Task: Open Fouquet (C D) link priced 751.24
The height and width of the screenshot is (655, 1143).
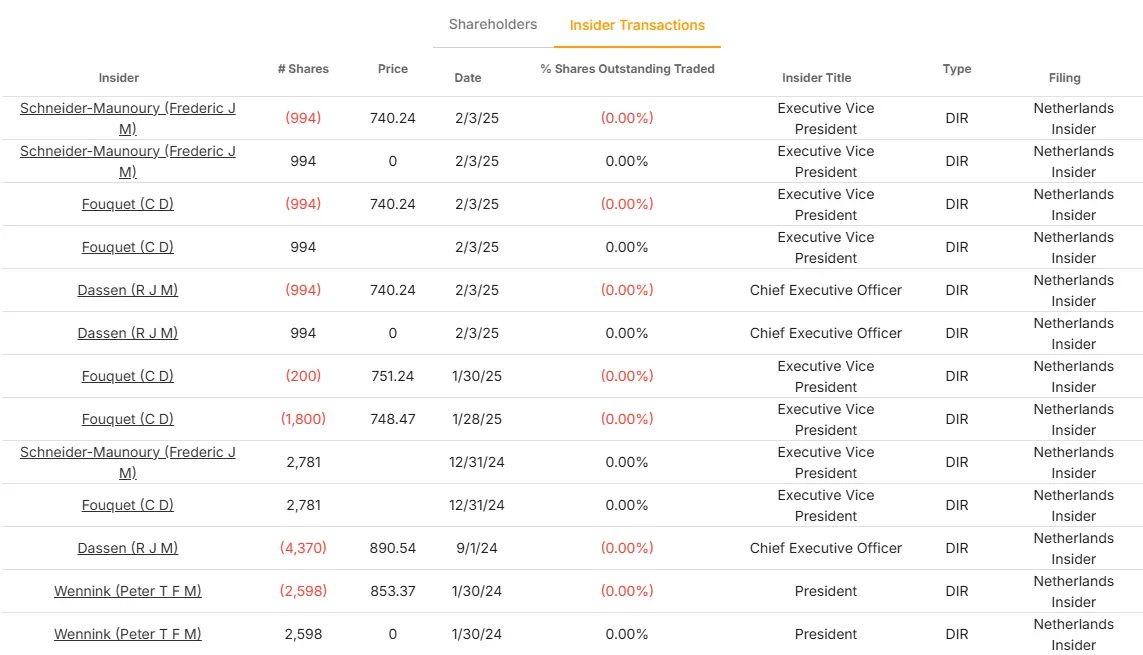Action: pyautogui.click(x=128, y=376)
